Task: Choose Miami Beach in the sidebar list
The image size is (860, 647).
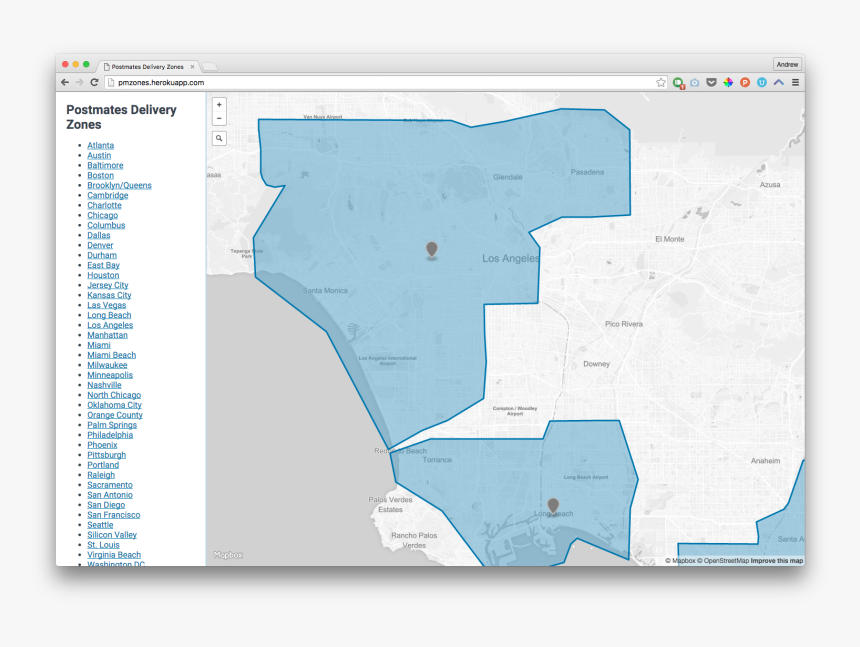Action: click(x=112, y=355)
